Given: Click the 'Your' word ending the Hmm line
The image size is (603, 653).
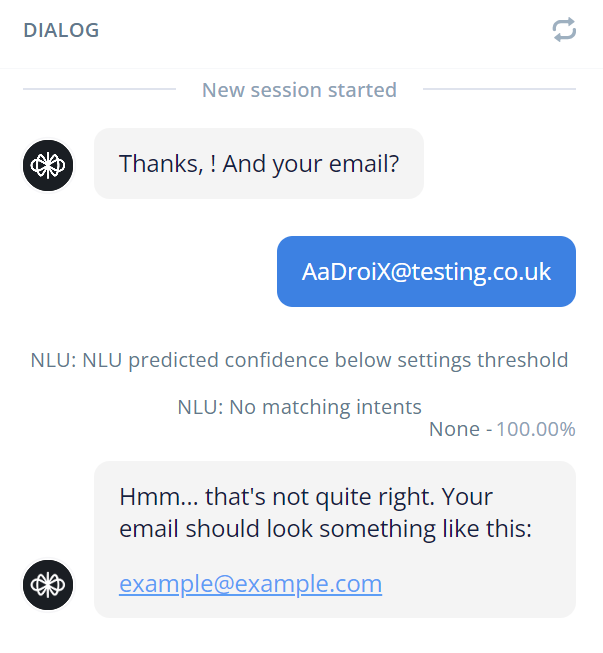Looking at the screenshot, I should pos(467,497).
